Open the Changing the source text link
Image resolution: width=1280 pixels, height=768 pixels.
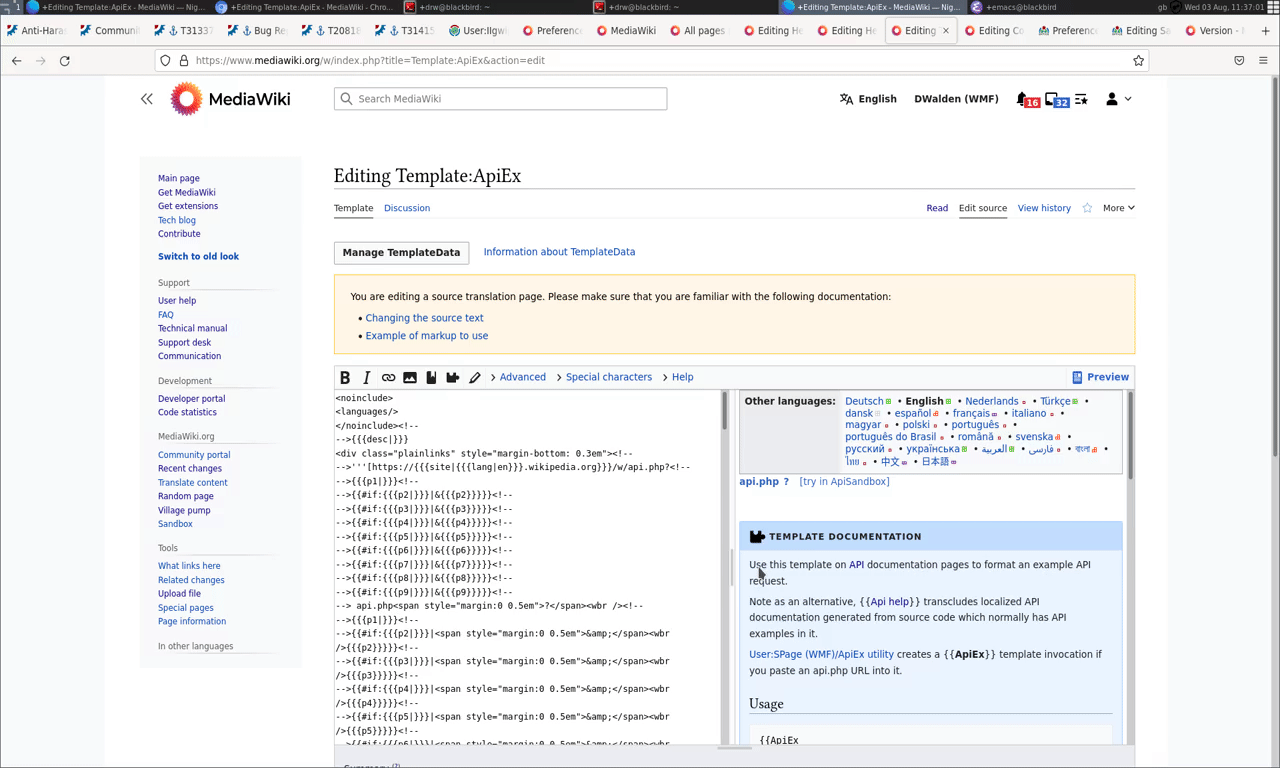[x=424, y=318]
